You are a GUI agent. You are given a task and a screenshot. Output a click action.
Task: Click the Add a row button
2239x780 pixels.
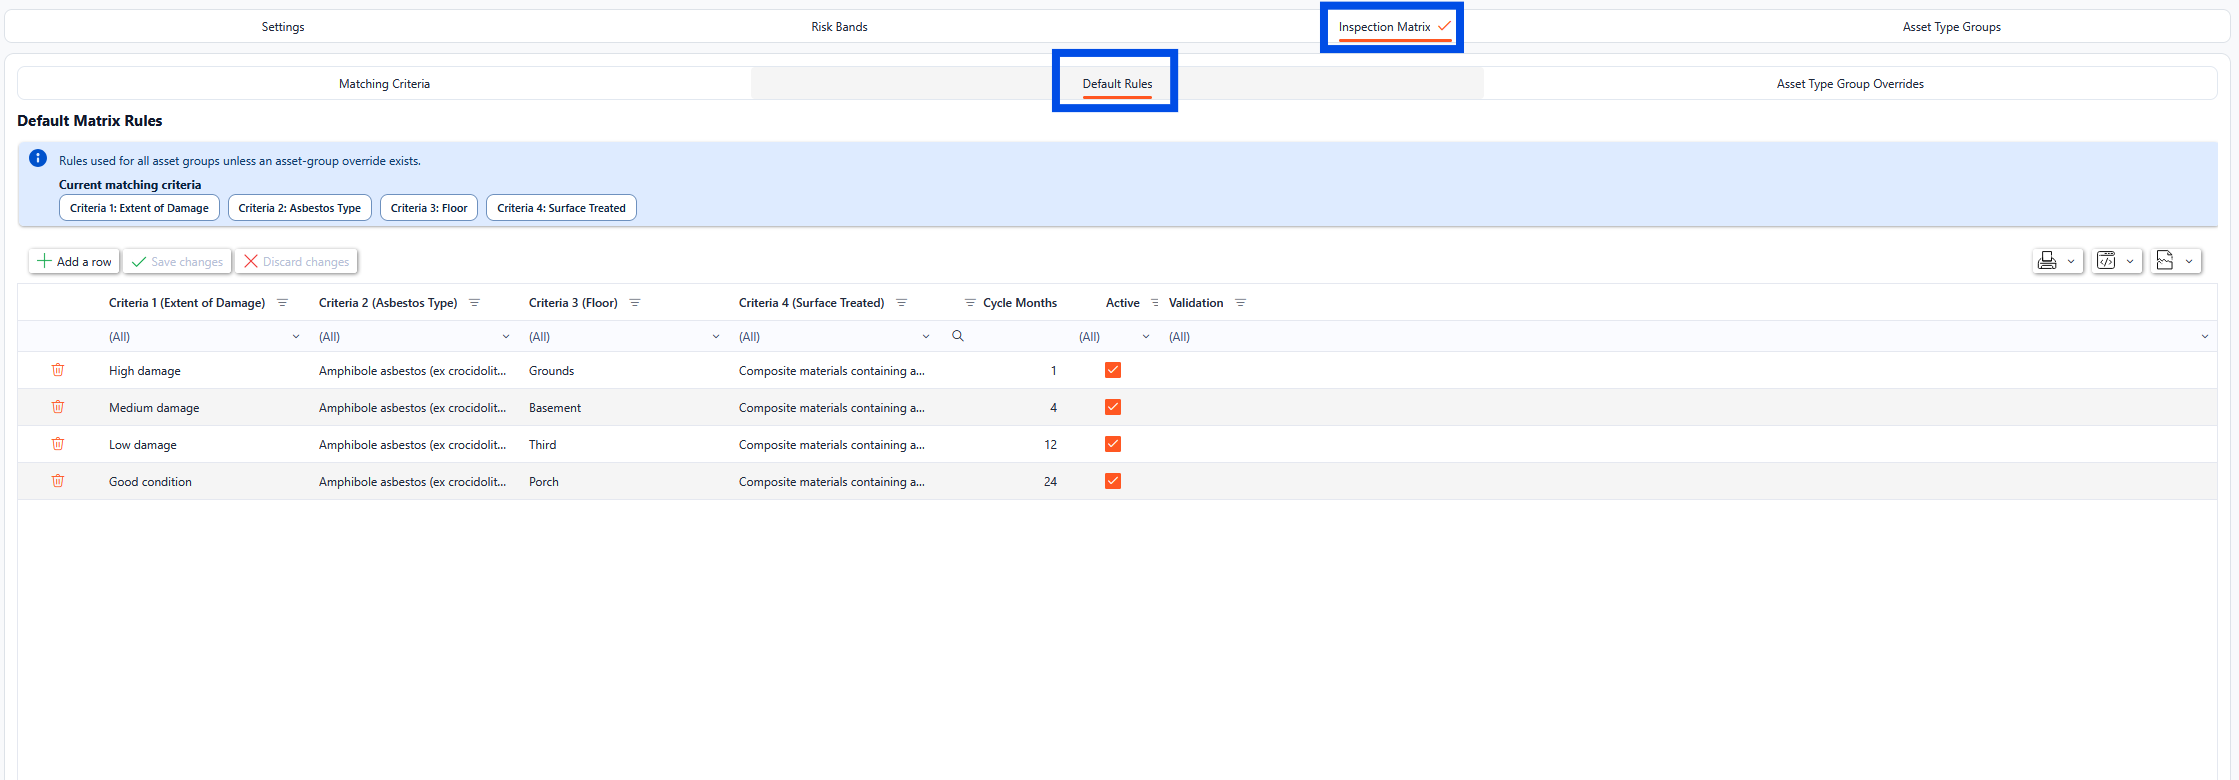tap(75, 262)
